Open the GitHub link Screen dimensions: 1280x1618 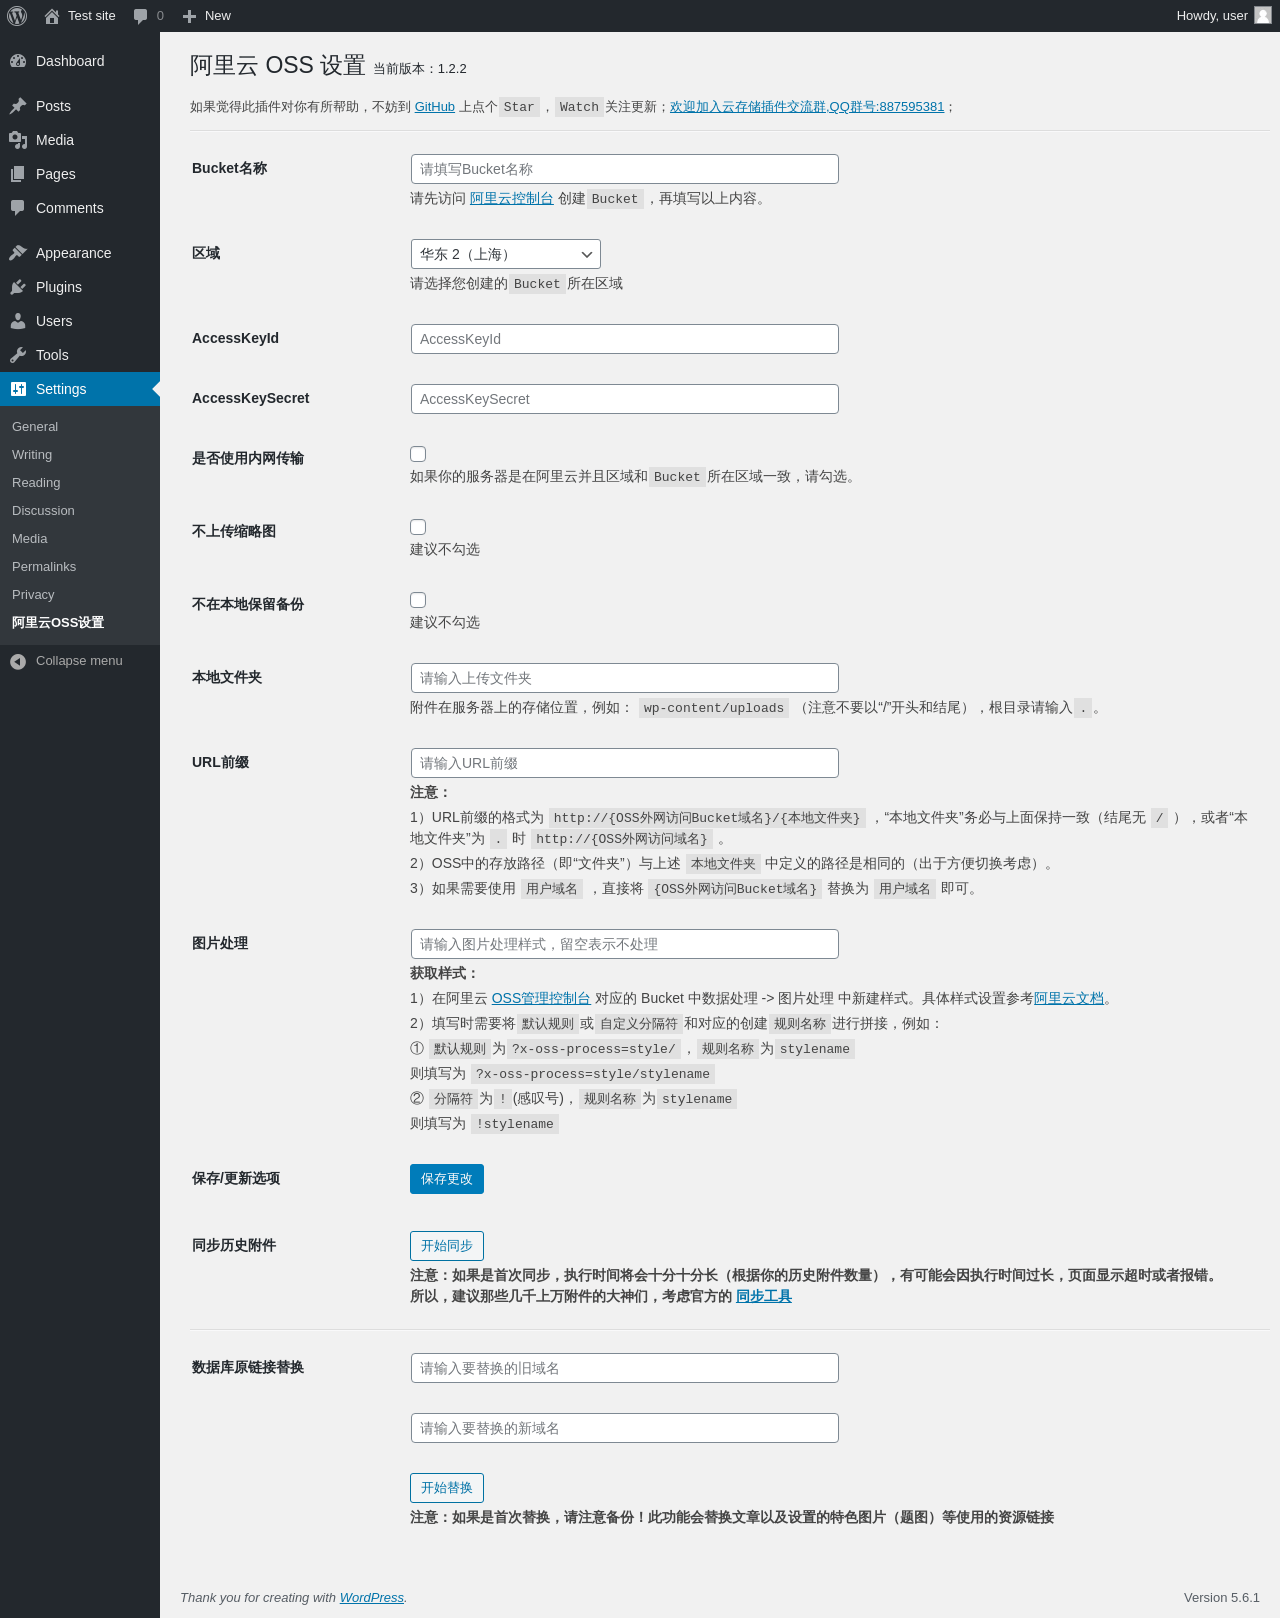435,107
